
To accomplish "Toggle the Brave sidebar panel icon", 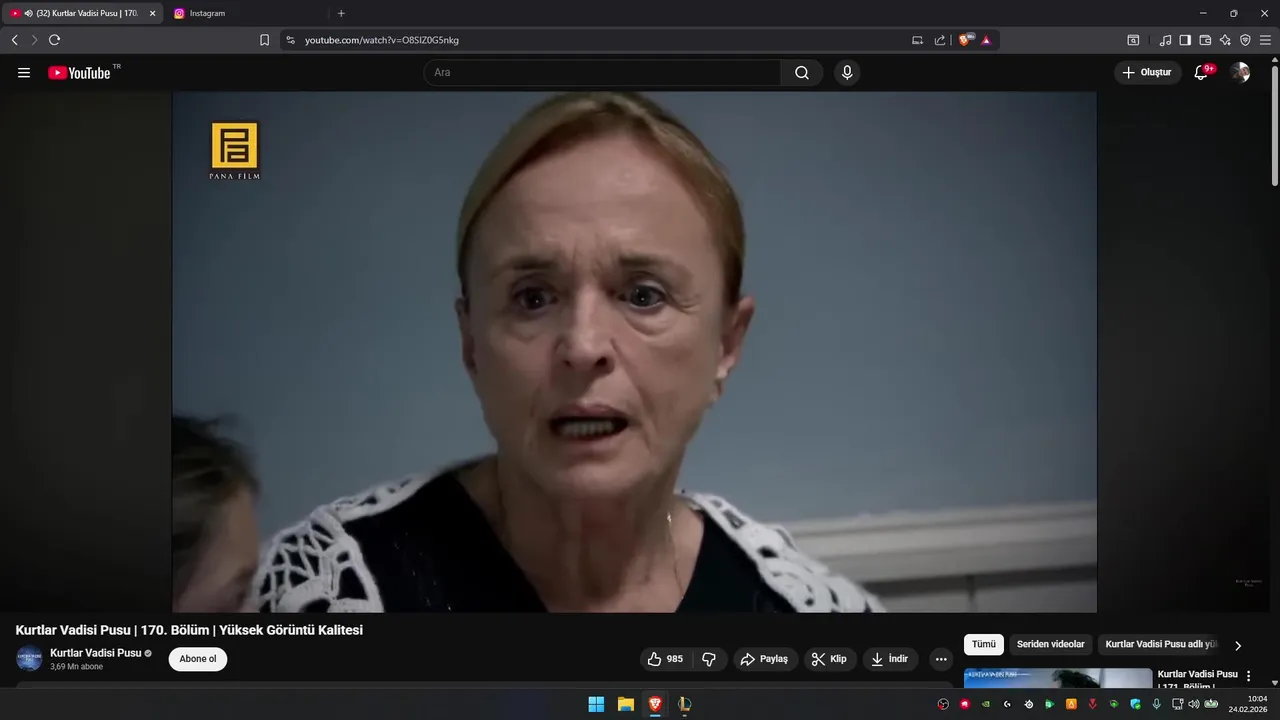I will (x=1185, y=40).
